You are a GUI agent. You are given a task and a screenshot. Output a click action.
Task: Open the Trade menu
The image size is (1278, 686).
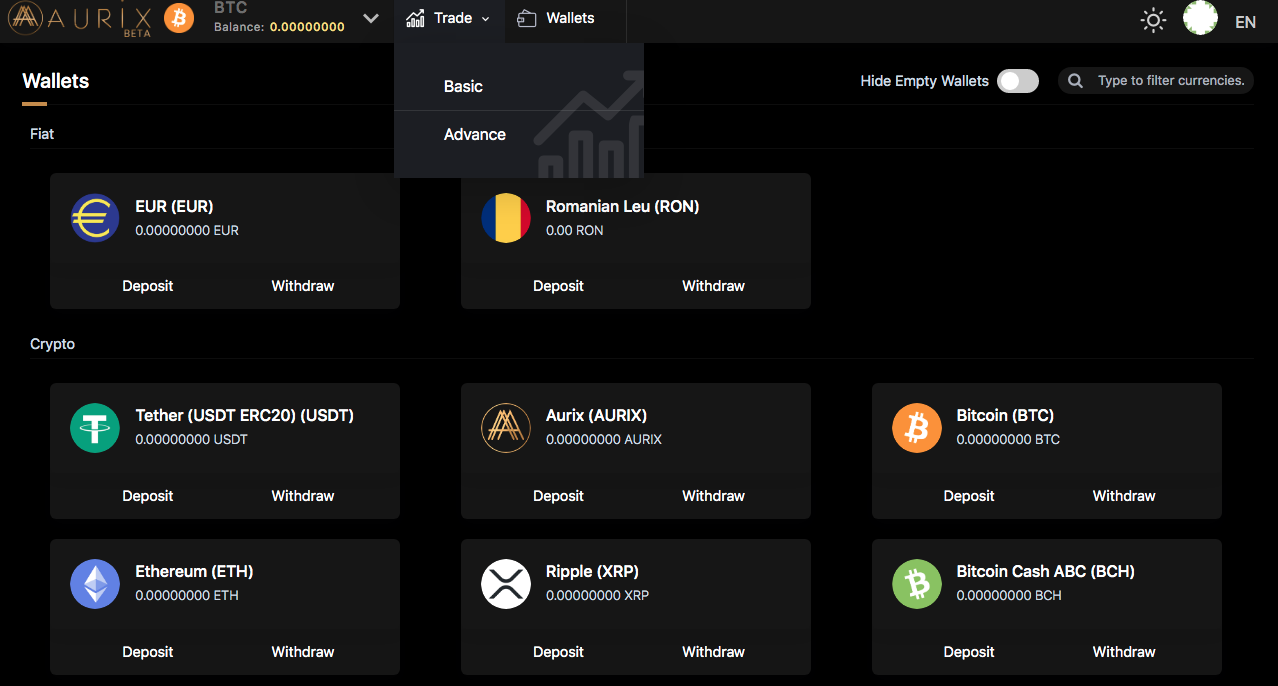click(x=449, y=18)
